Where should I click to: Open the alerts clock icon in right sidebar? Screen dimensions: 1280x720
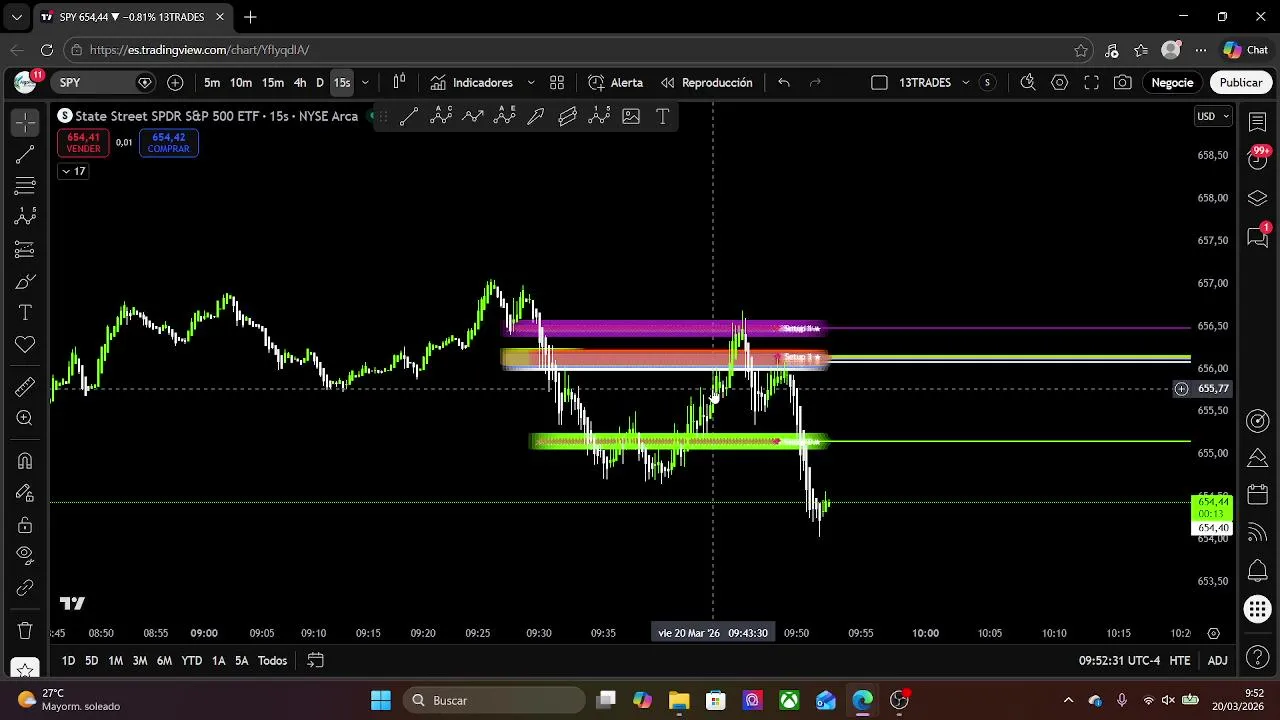[1258, 159]
